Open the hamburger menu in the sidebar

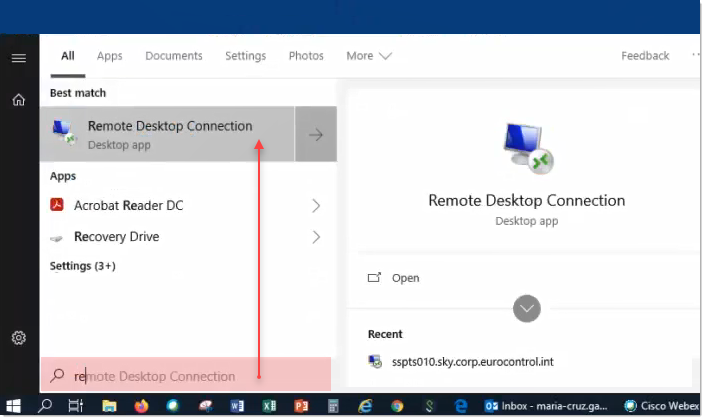tap(18, 58)
